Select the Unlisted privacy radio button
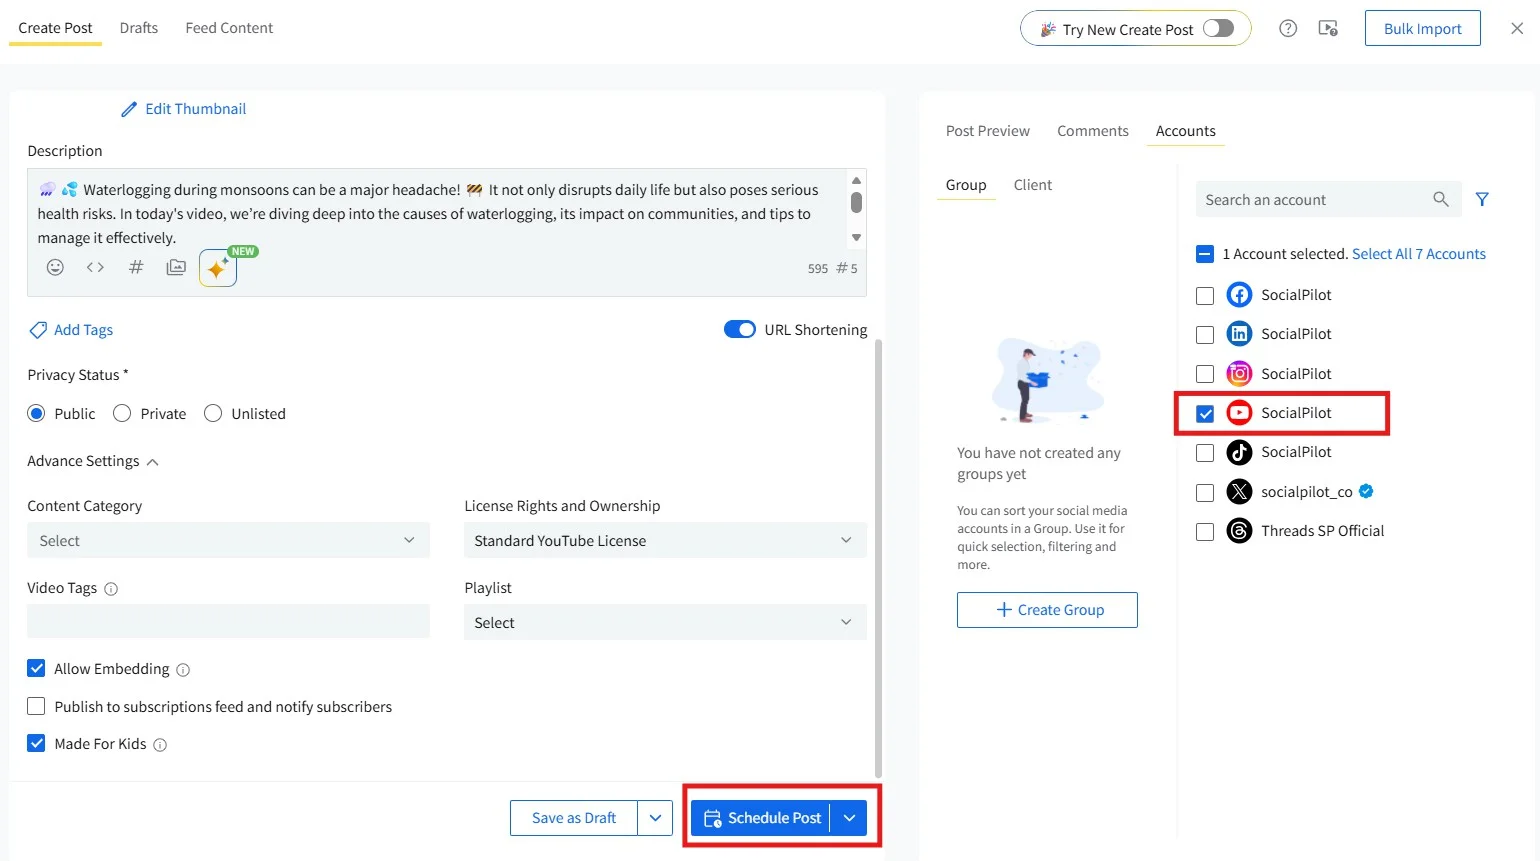The height and width of the screenshot is (861, 1540). pos(213,414)
